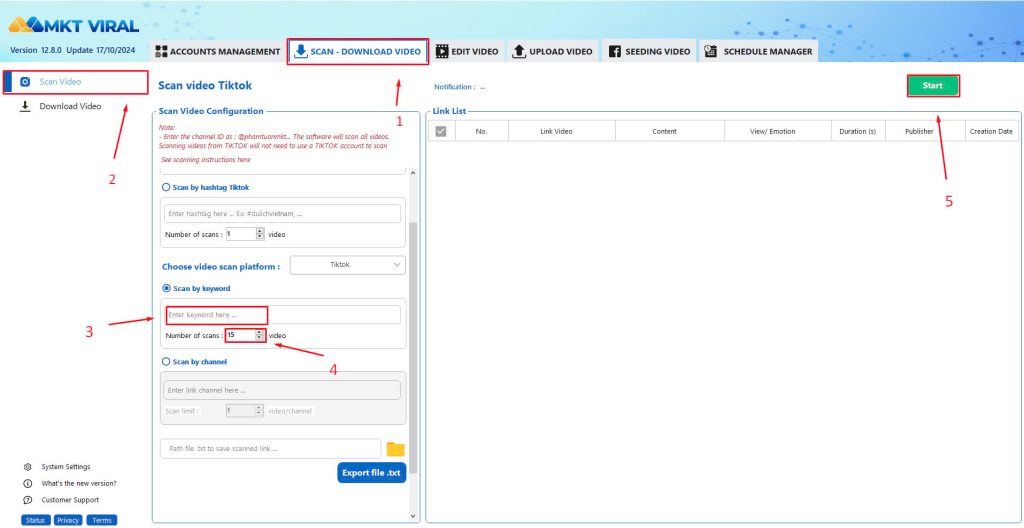1024x528 pixels.
Task: Go to the Upload Video tab
Action: [x=552, y=52]
